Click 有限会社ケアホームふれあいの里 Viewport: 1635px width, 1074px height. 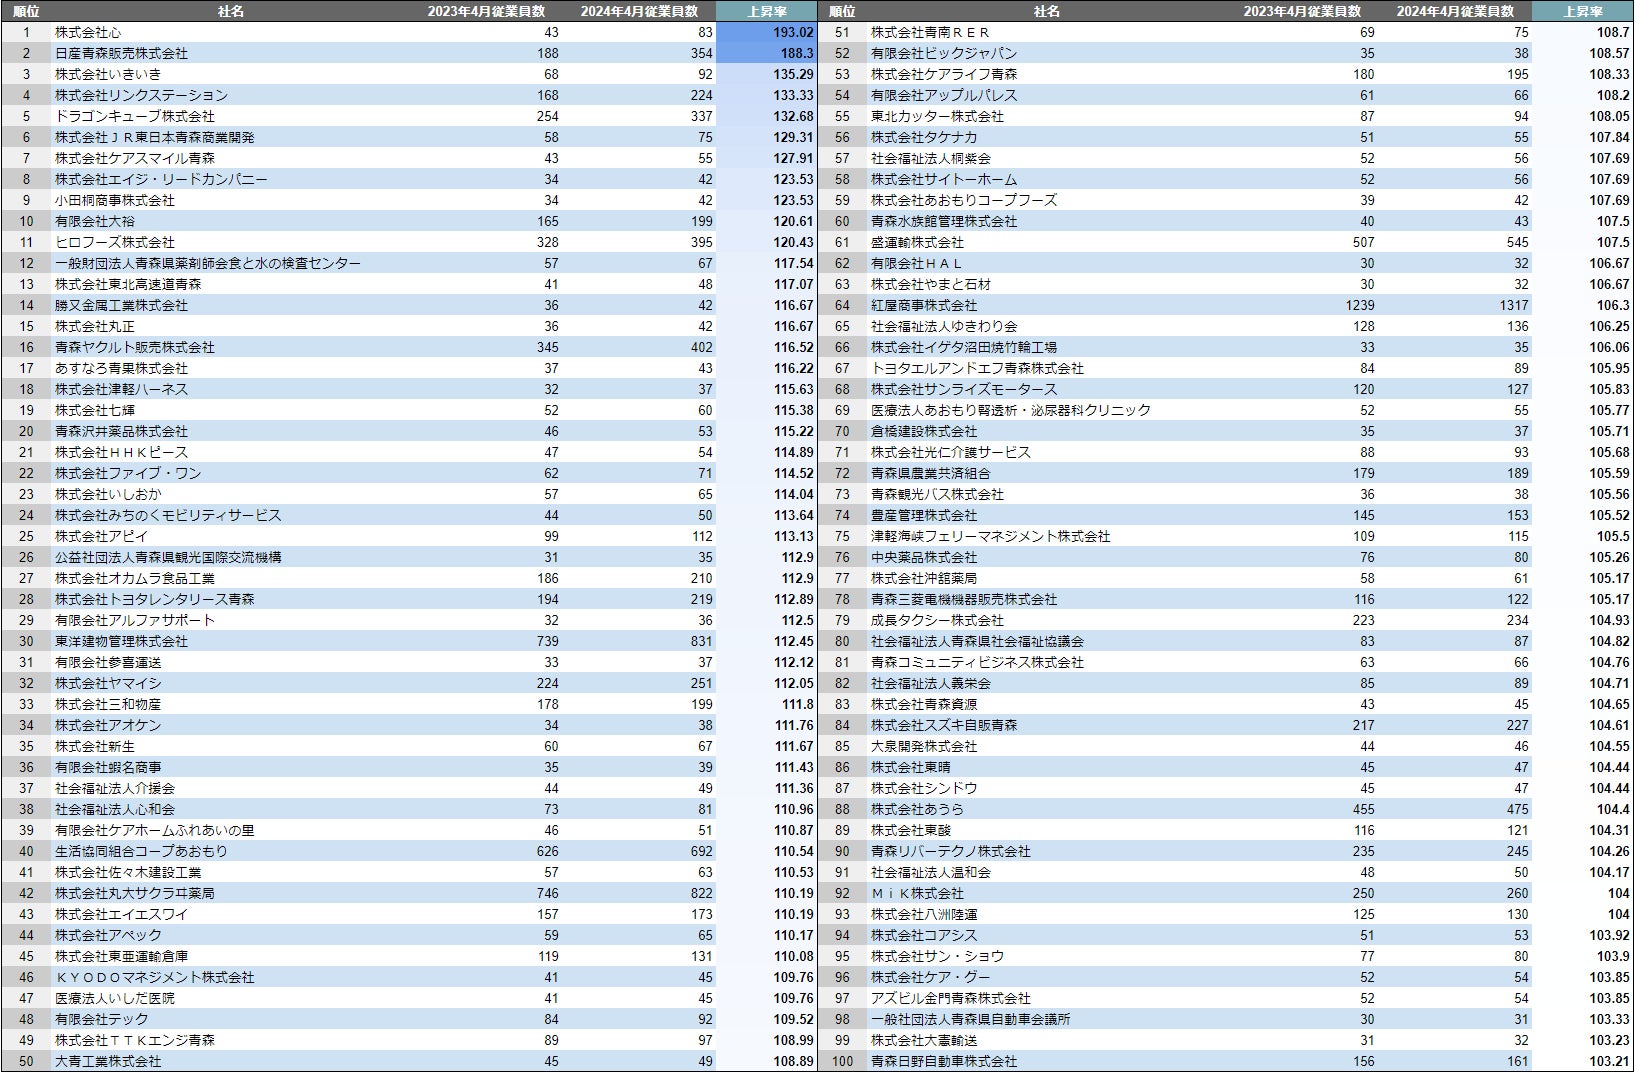[x=155, y=830]
